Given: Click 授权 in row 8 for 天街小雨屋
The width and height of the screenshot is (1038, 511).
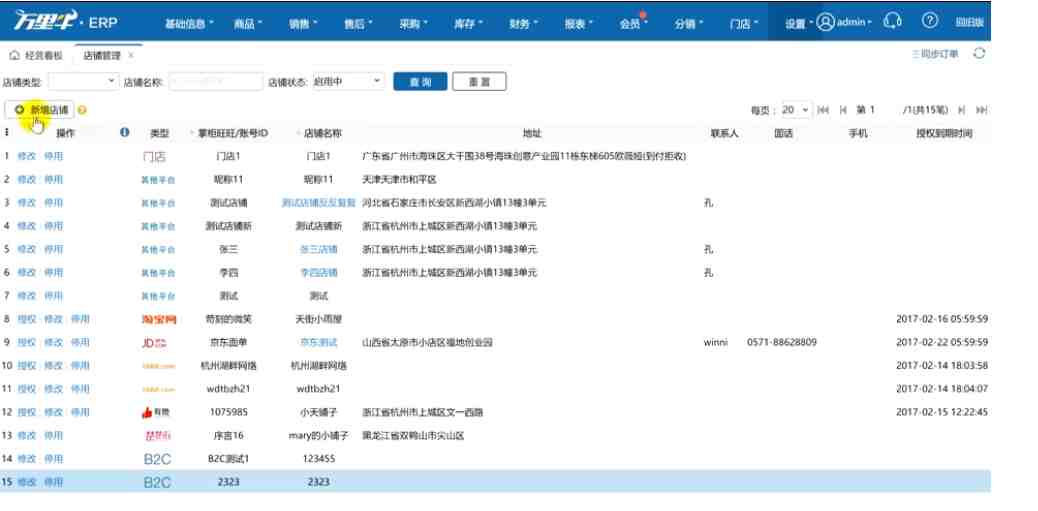Looking at the screenshot, I should point(26,319).
